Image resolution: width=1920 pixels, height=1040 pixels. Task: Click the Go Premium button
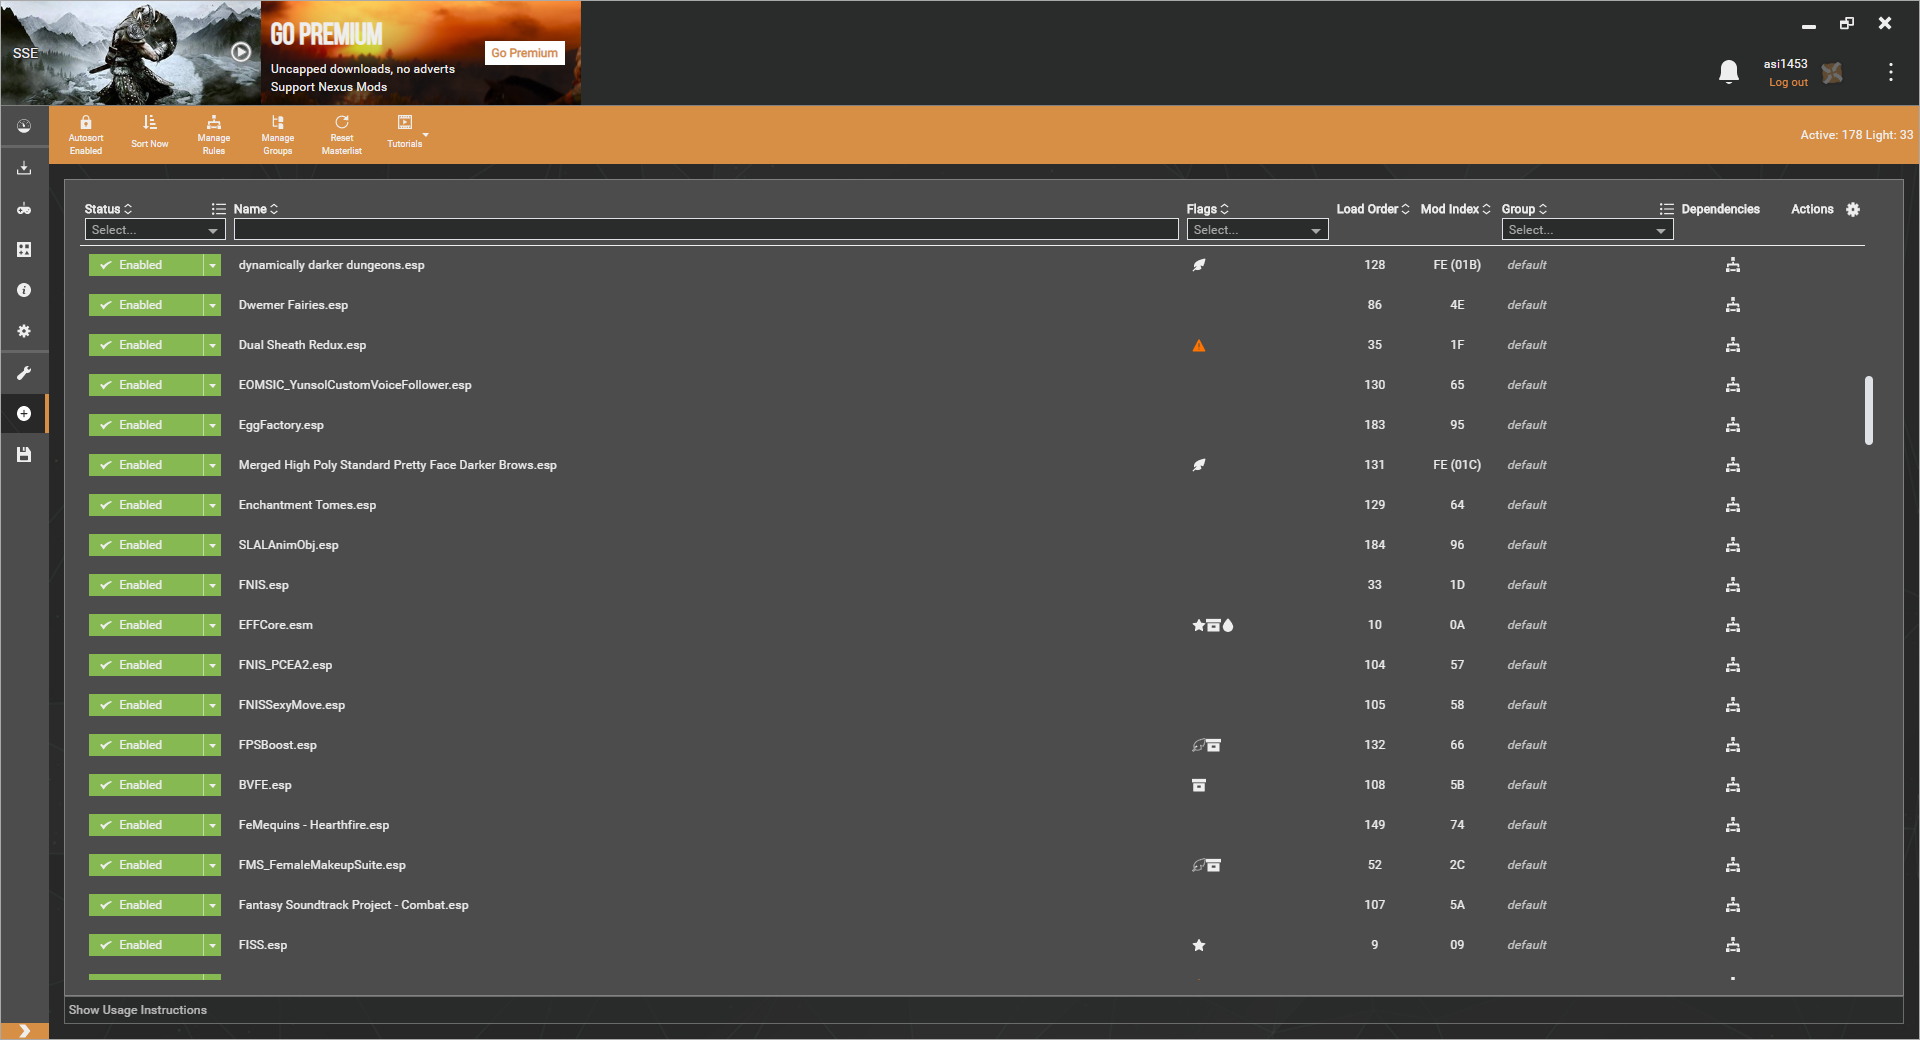point(524,53)
